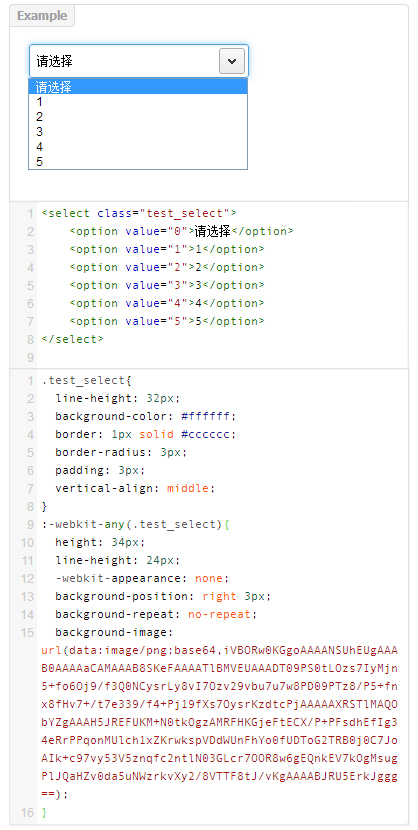Click line number 16 in CSS gutter
This screenshot has width=418, height=830.
click(27, 812)
